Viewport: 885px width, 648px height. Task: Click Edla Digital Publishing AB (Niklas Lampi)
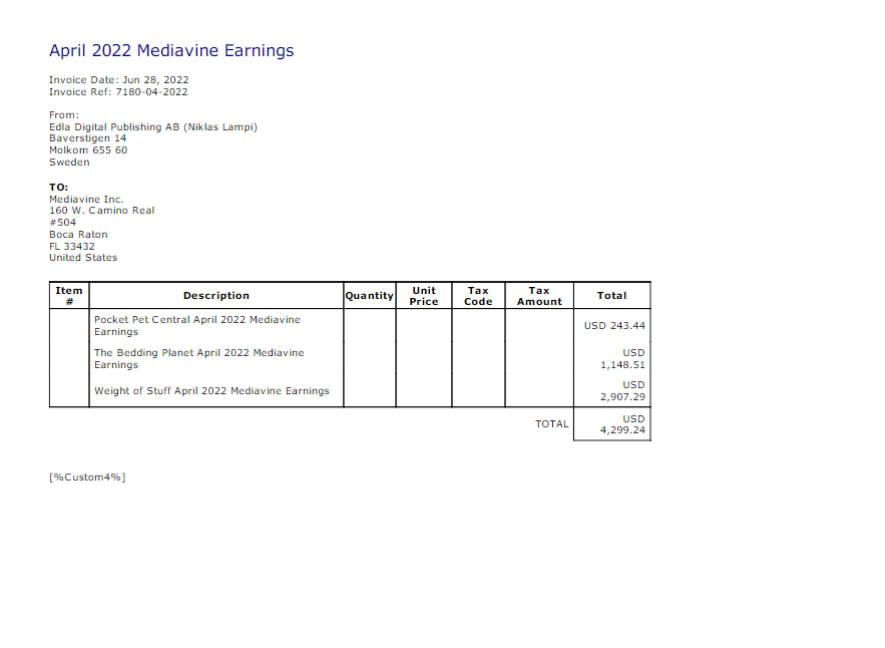click(x=153, y=127)
